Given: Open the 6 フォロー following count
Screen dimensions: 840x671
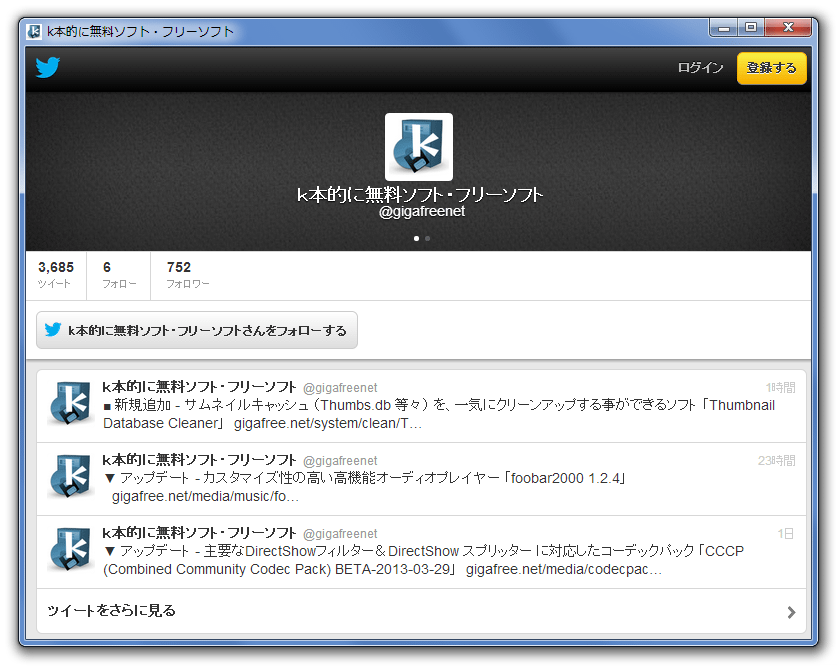Looking at the screenshot, I should (x=118, y=275).
